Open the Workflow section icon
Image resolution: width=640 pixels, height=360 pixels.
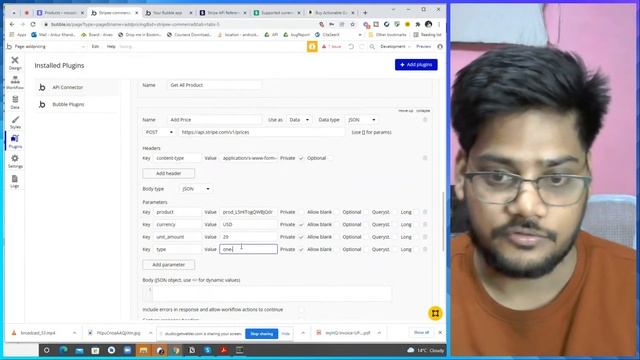point(15,82)
